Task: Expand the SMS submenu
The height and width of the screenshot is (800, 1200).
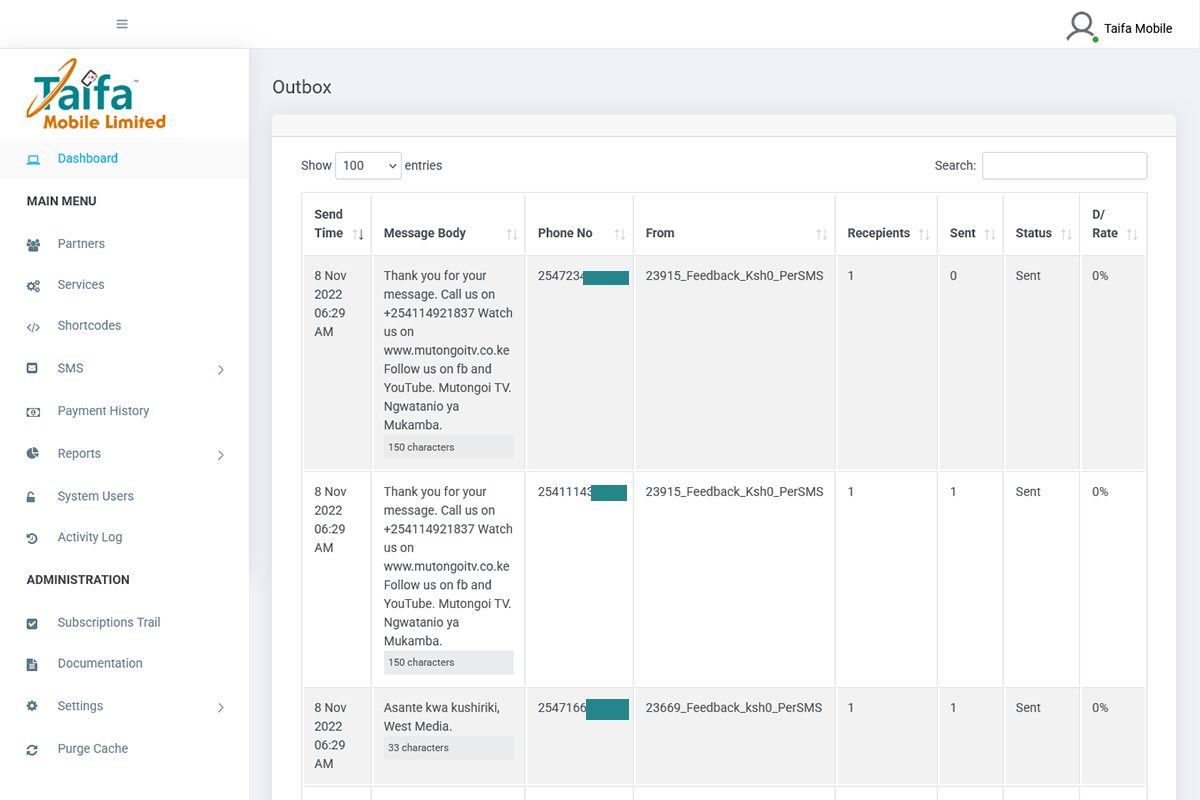Action: point(221,370)
